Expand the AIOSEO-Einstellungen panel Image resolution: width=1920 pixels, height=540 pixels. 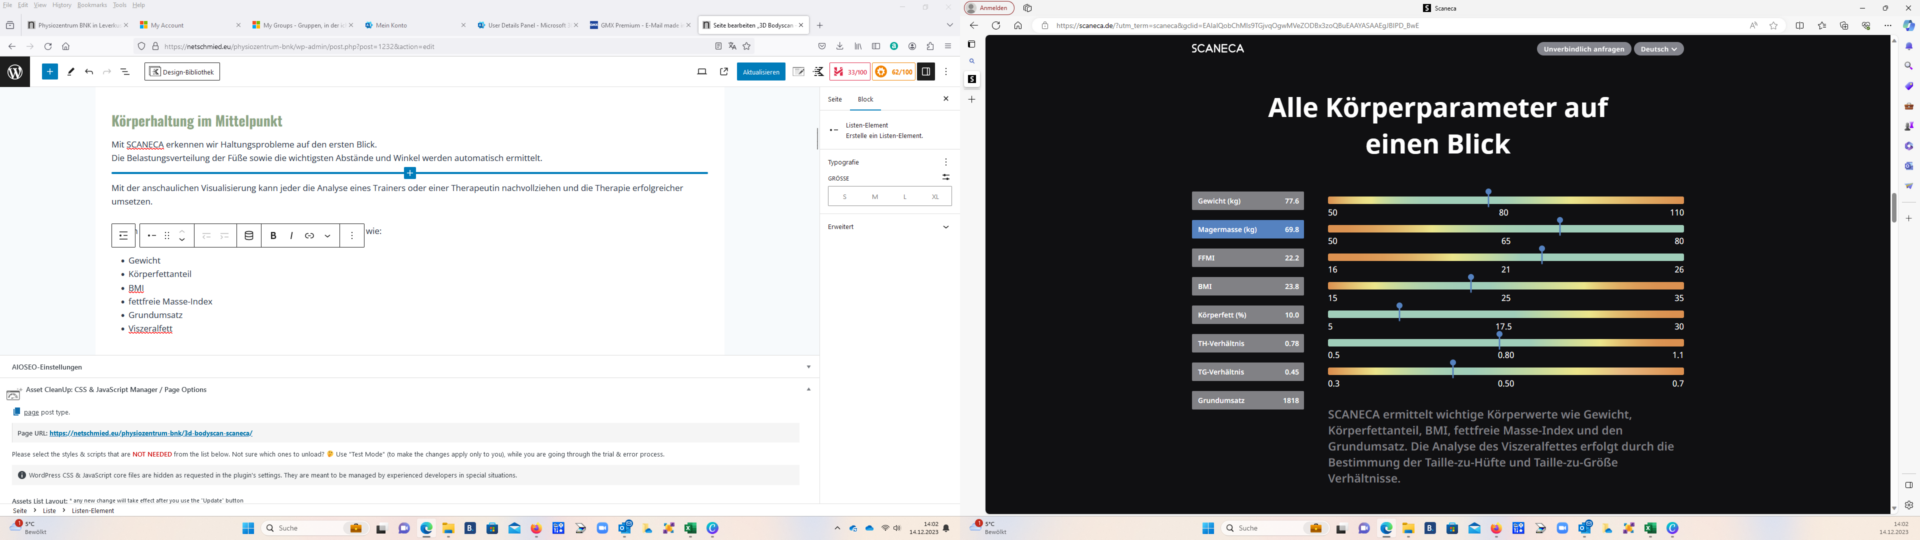point(410,367)
